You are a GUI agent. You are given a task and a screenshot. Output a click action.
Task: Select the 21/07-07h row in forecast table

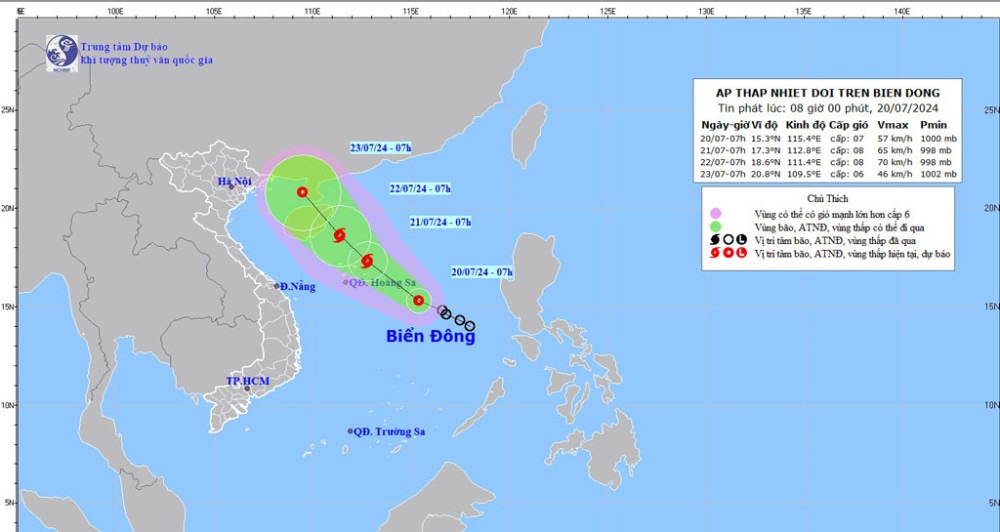pyautogui.click(x=828, y=148)
